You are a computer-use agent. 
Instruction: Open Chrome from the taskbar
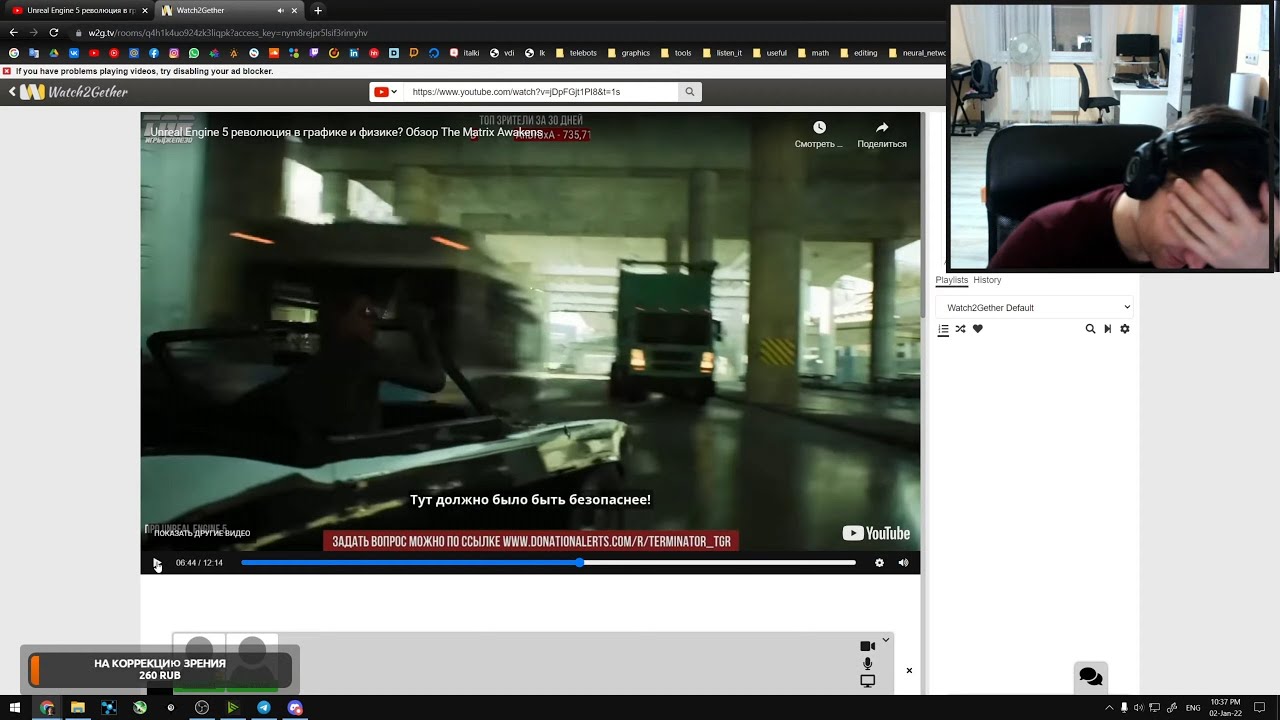(x=47, y=708)
